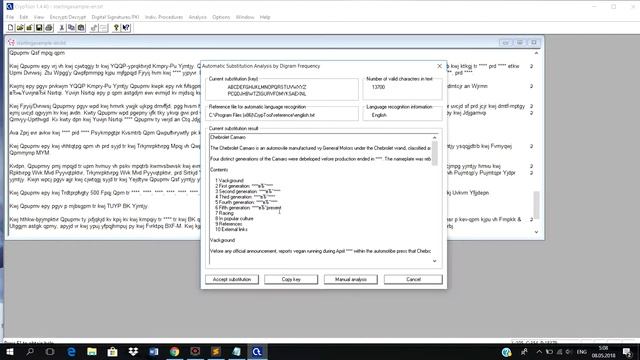Click the taskbar clock and date
This screenshot has width=640, height=360.
tap(604, 352)
